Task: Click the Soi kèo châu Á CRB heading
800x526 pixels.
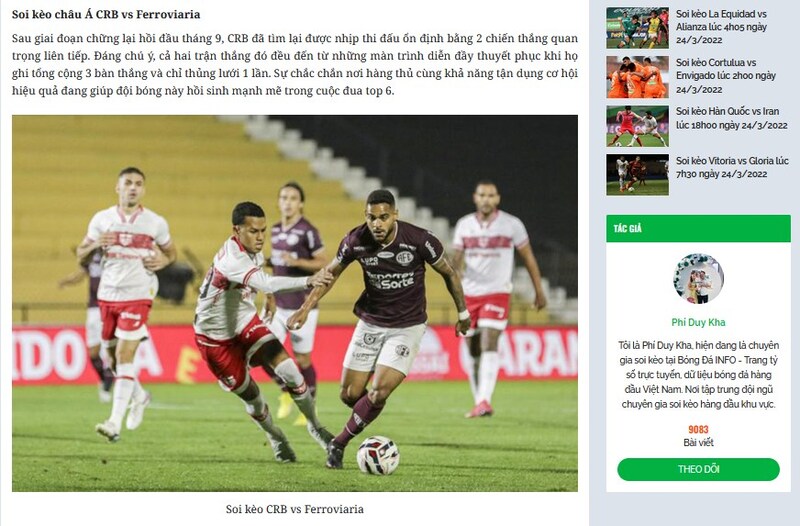Action: pyautogui.click(x=106, y=14)
